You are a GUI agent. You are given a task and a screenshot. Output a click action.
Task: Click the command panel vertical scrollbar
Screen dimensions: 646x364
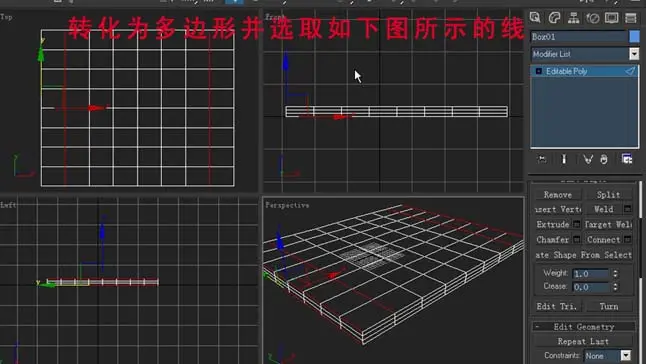pyautogui.click(x=641, y=272)
